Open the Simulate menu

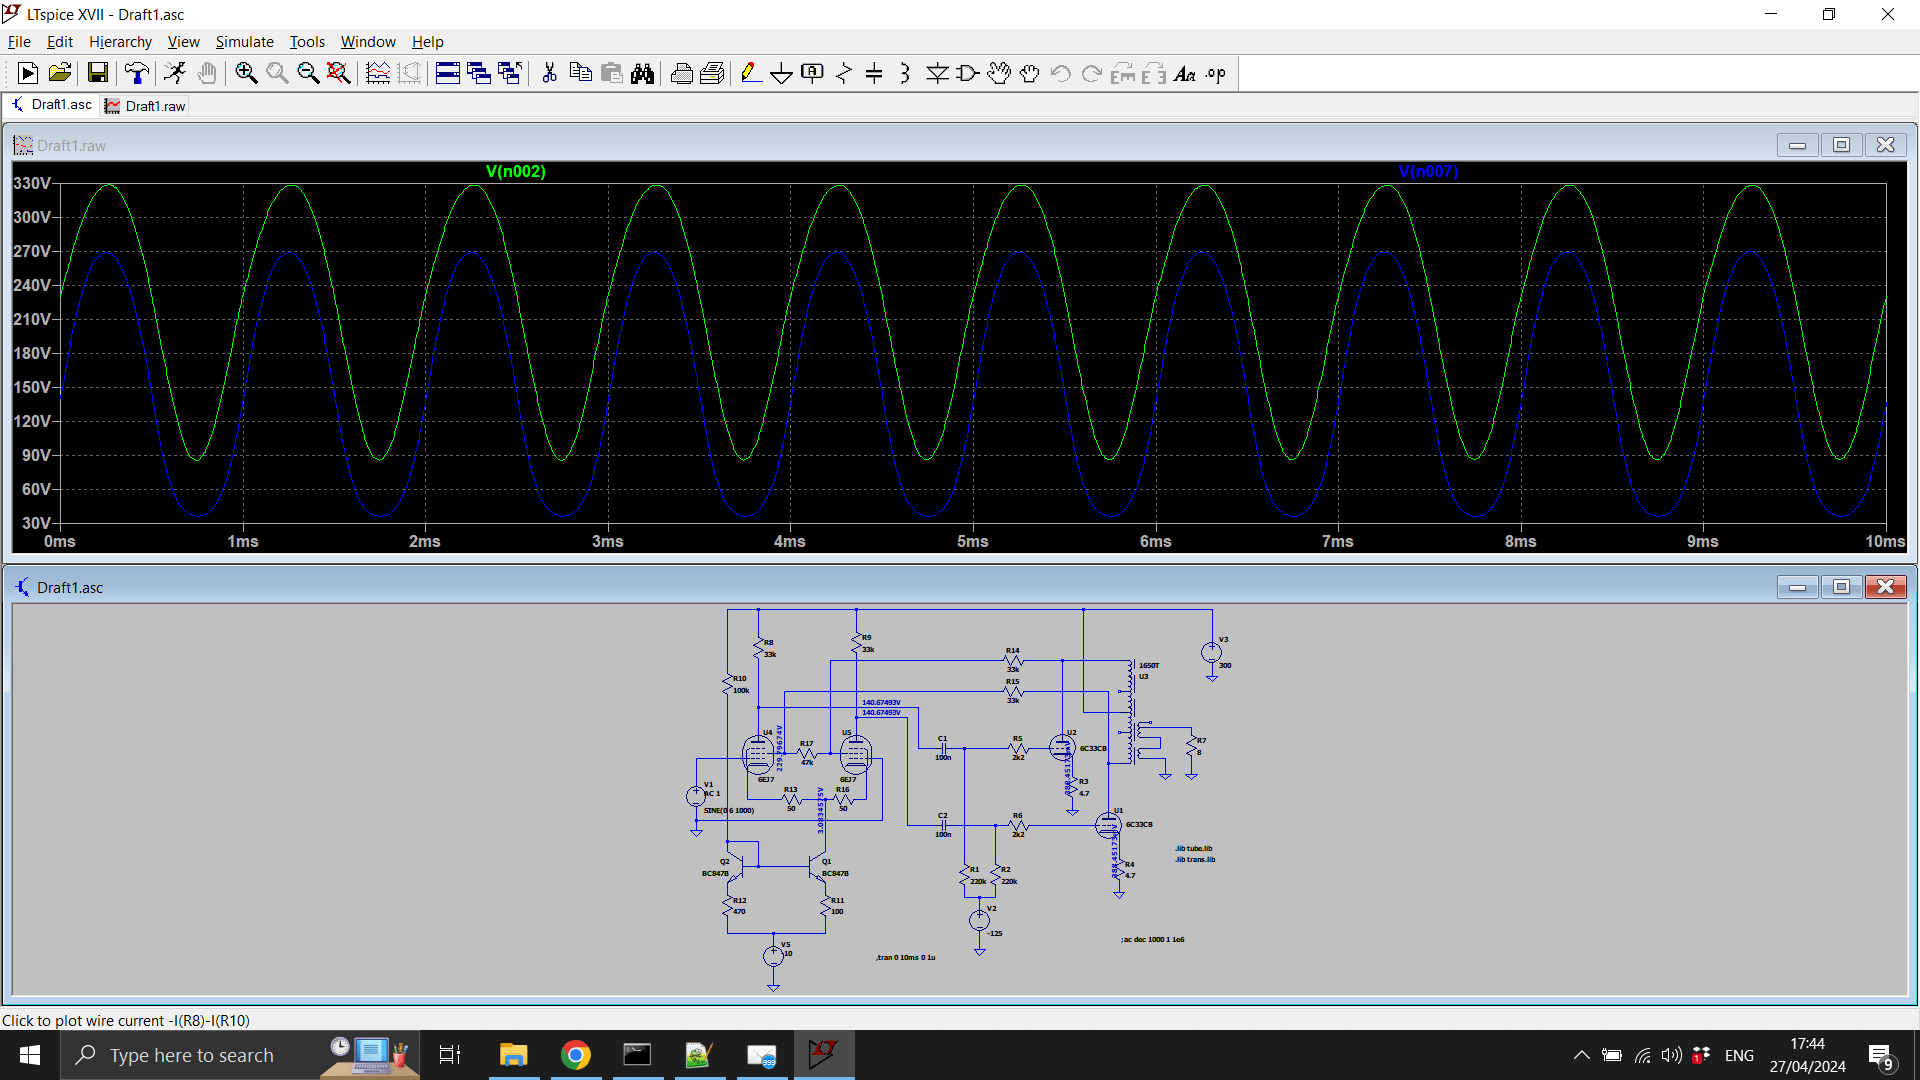244,41
